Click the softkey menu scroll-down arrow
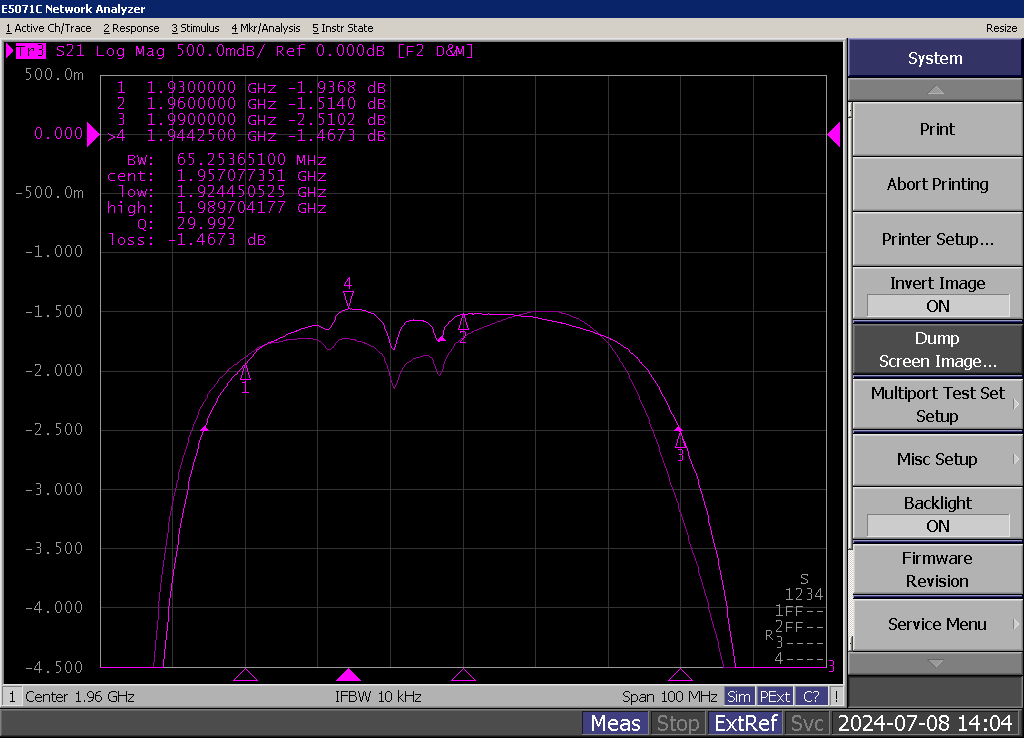The image size is (1024, 738). click(x=936, y=663)
